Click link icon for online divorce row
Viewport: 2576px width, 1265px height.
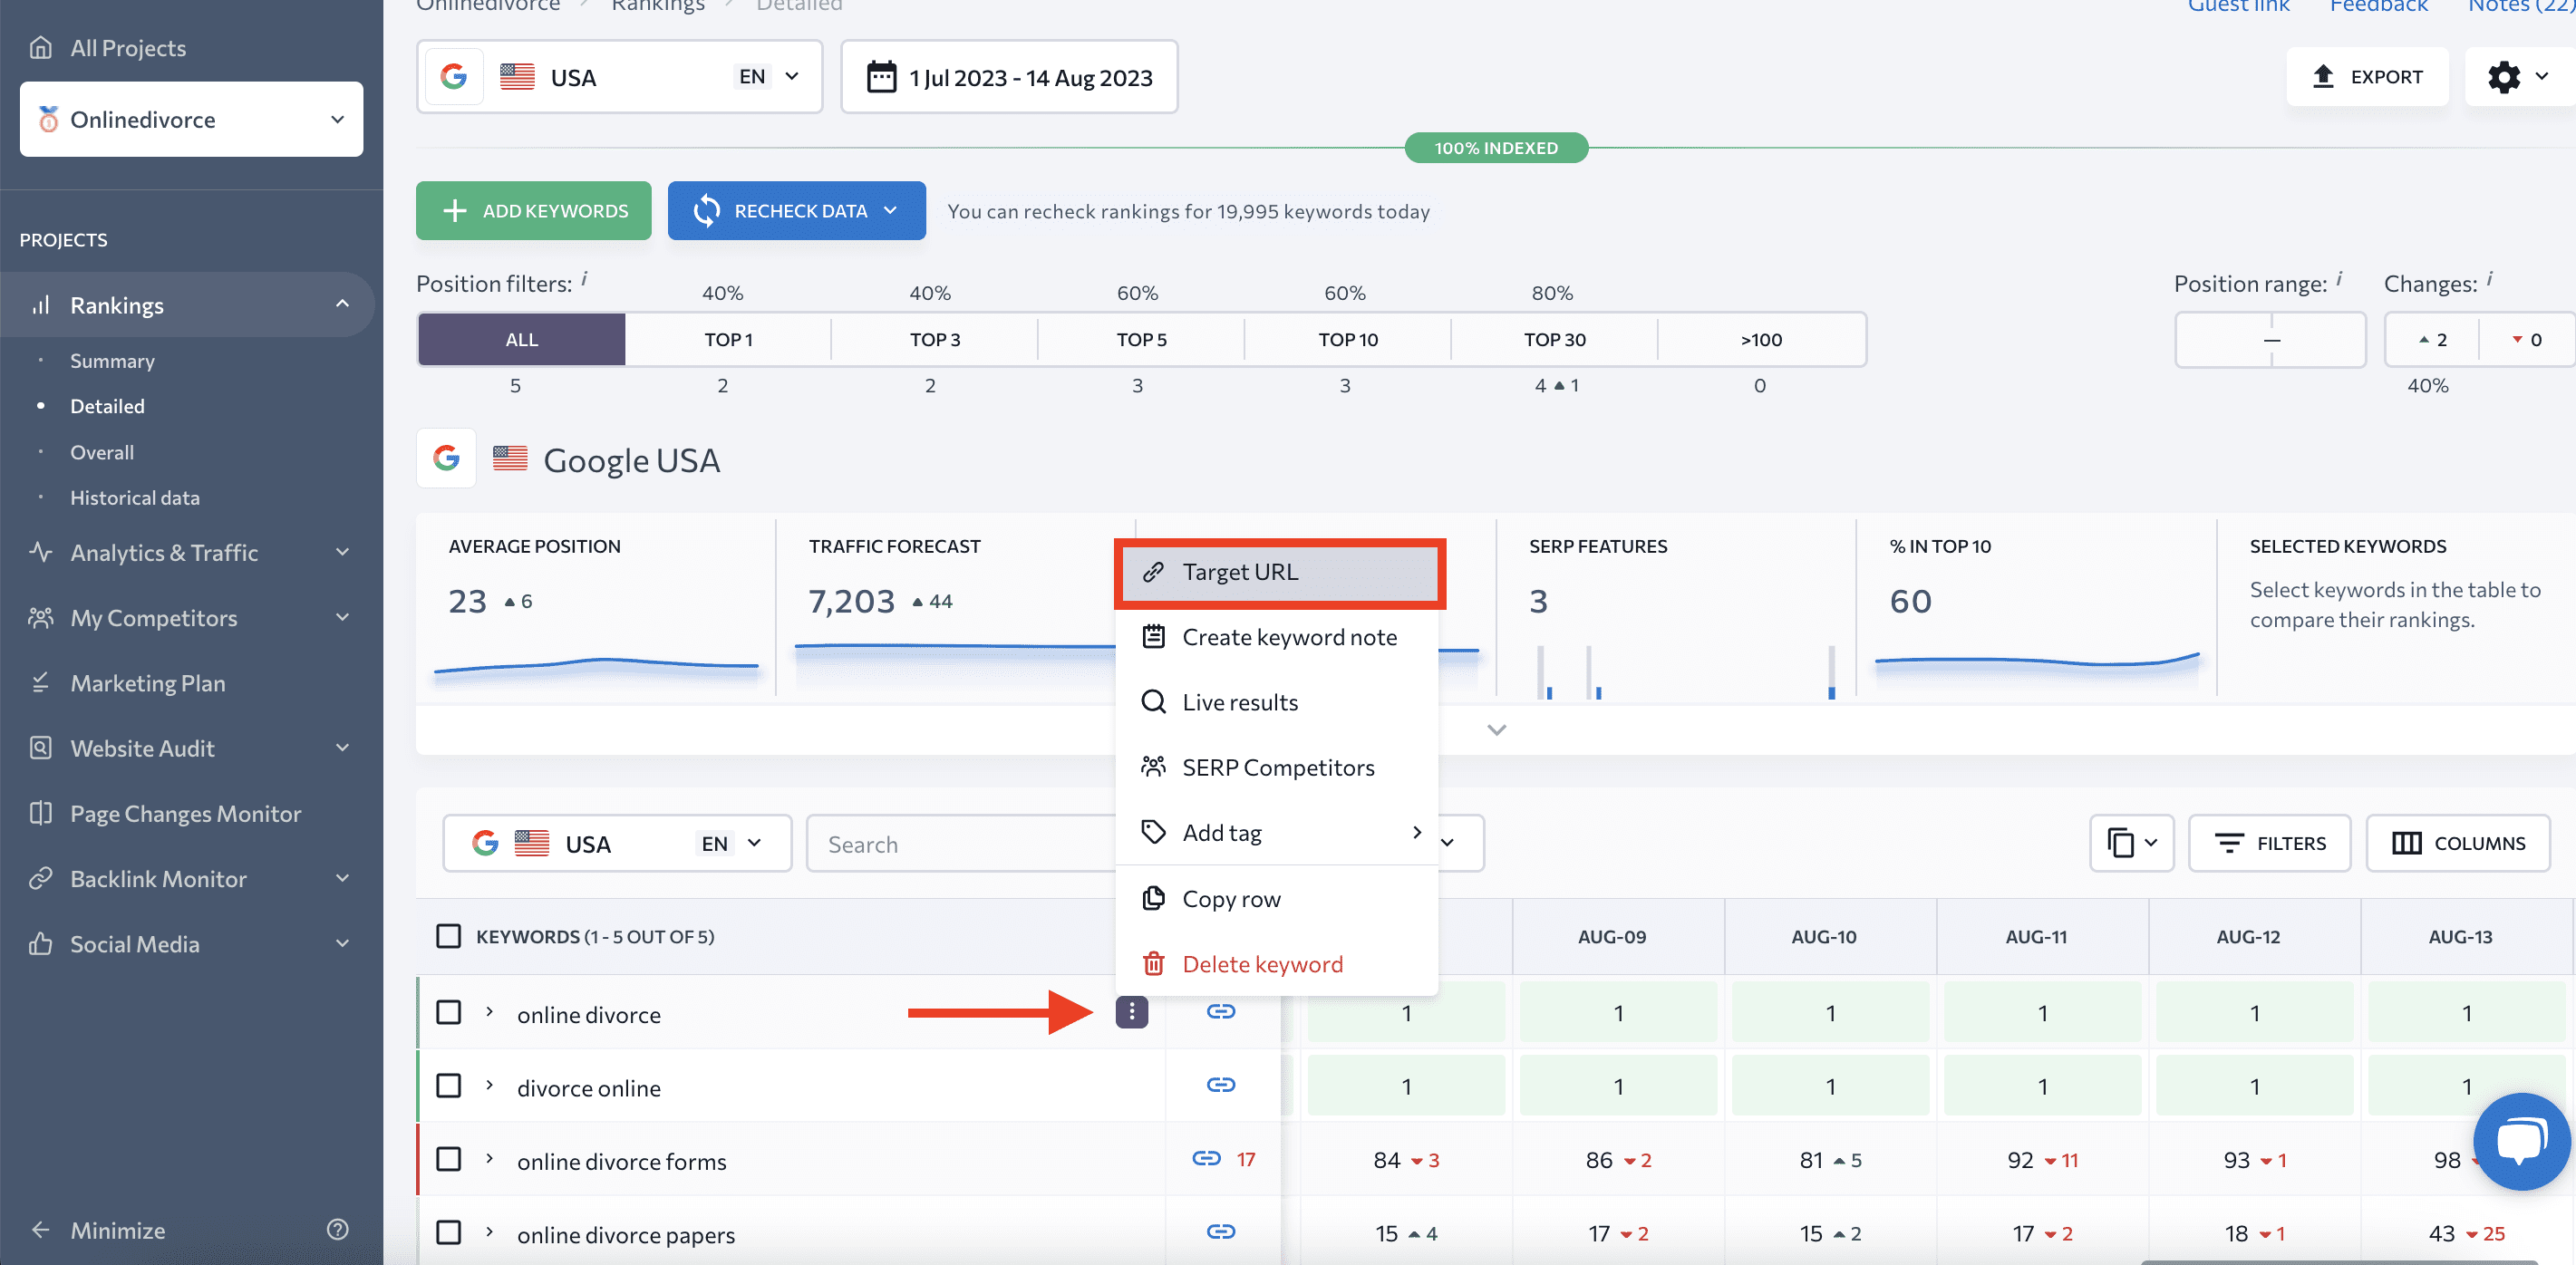(1220, 1012)
